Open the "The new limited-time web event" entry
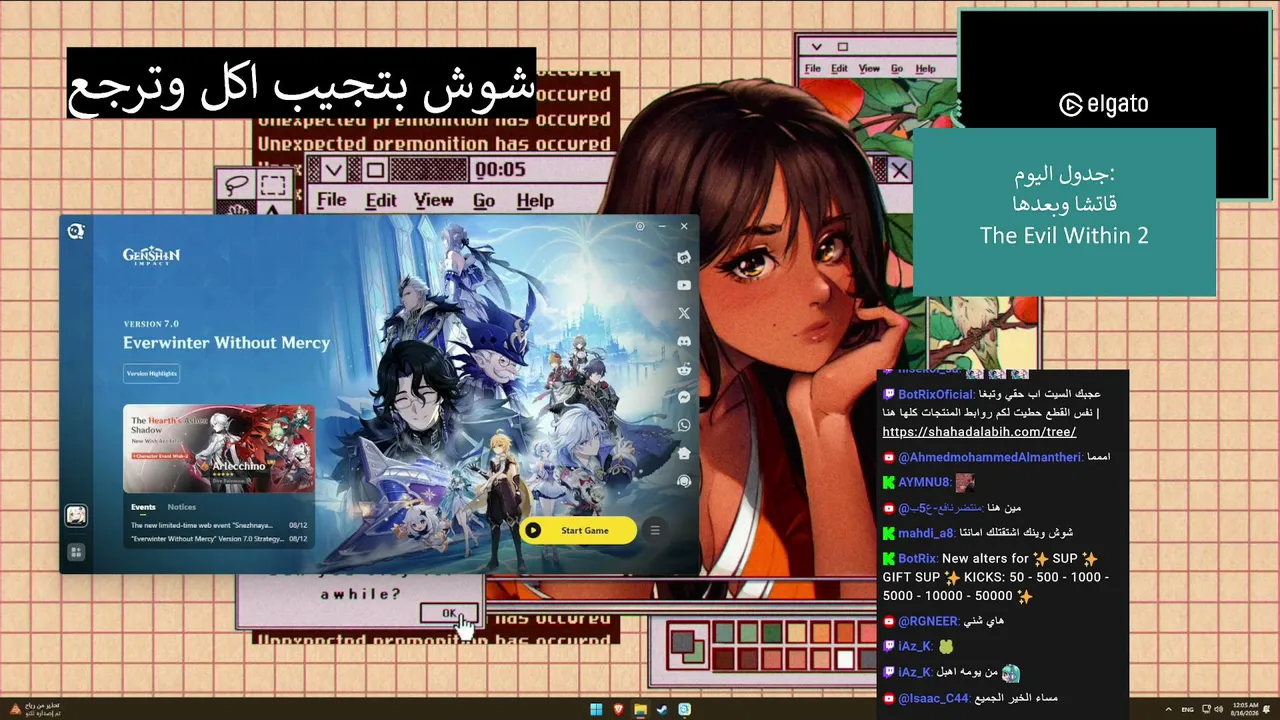 click(219, 525)
